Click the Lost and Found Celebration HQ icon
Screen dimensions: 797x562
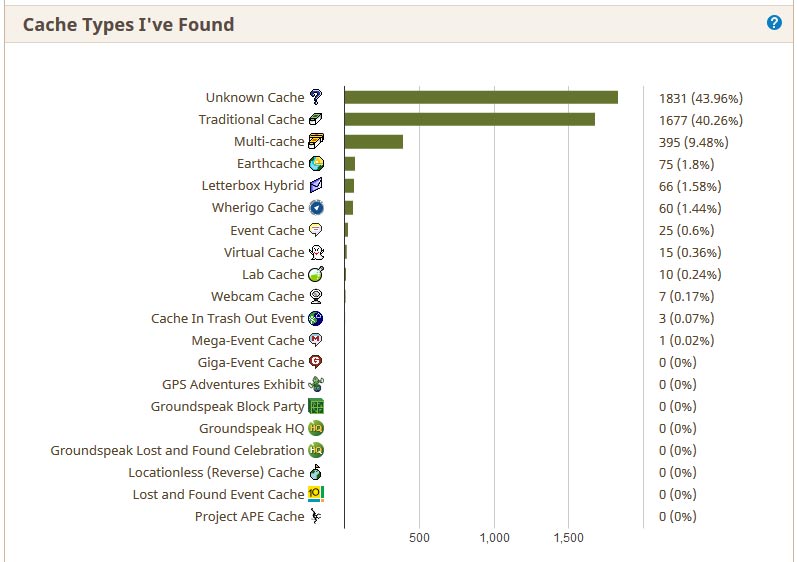[316, 450]
